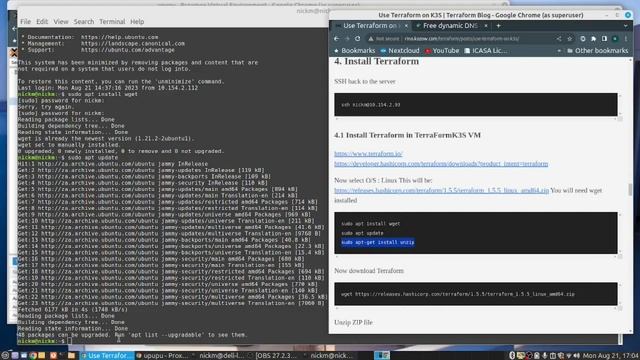The image size is (640, 360).
Task: Open the taskbar clock Mon Aug 21
Action: click(610, 356)
